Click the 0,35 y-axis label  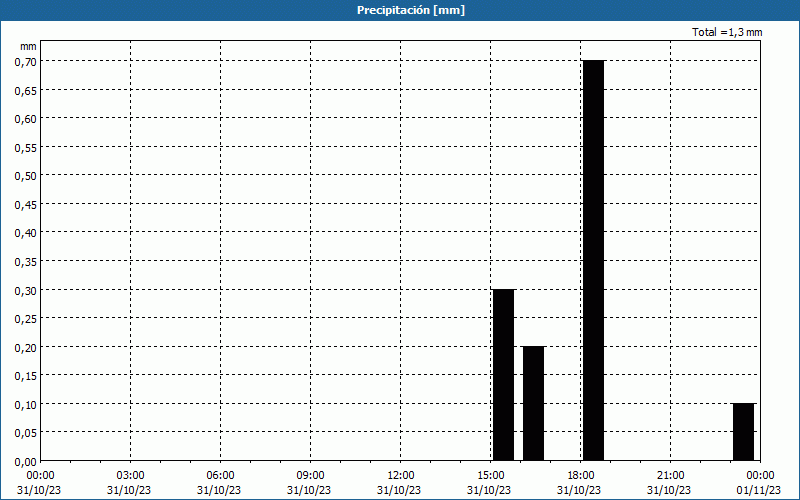[25, 262]
